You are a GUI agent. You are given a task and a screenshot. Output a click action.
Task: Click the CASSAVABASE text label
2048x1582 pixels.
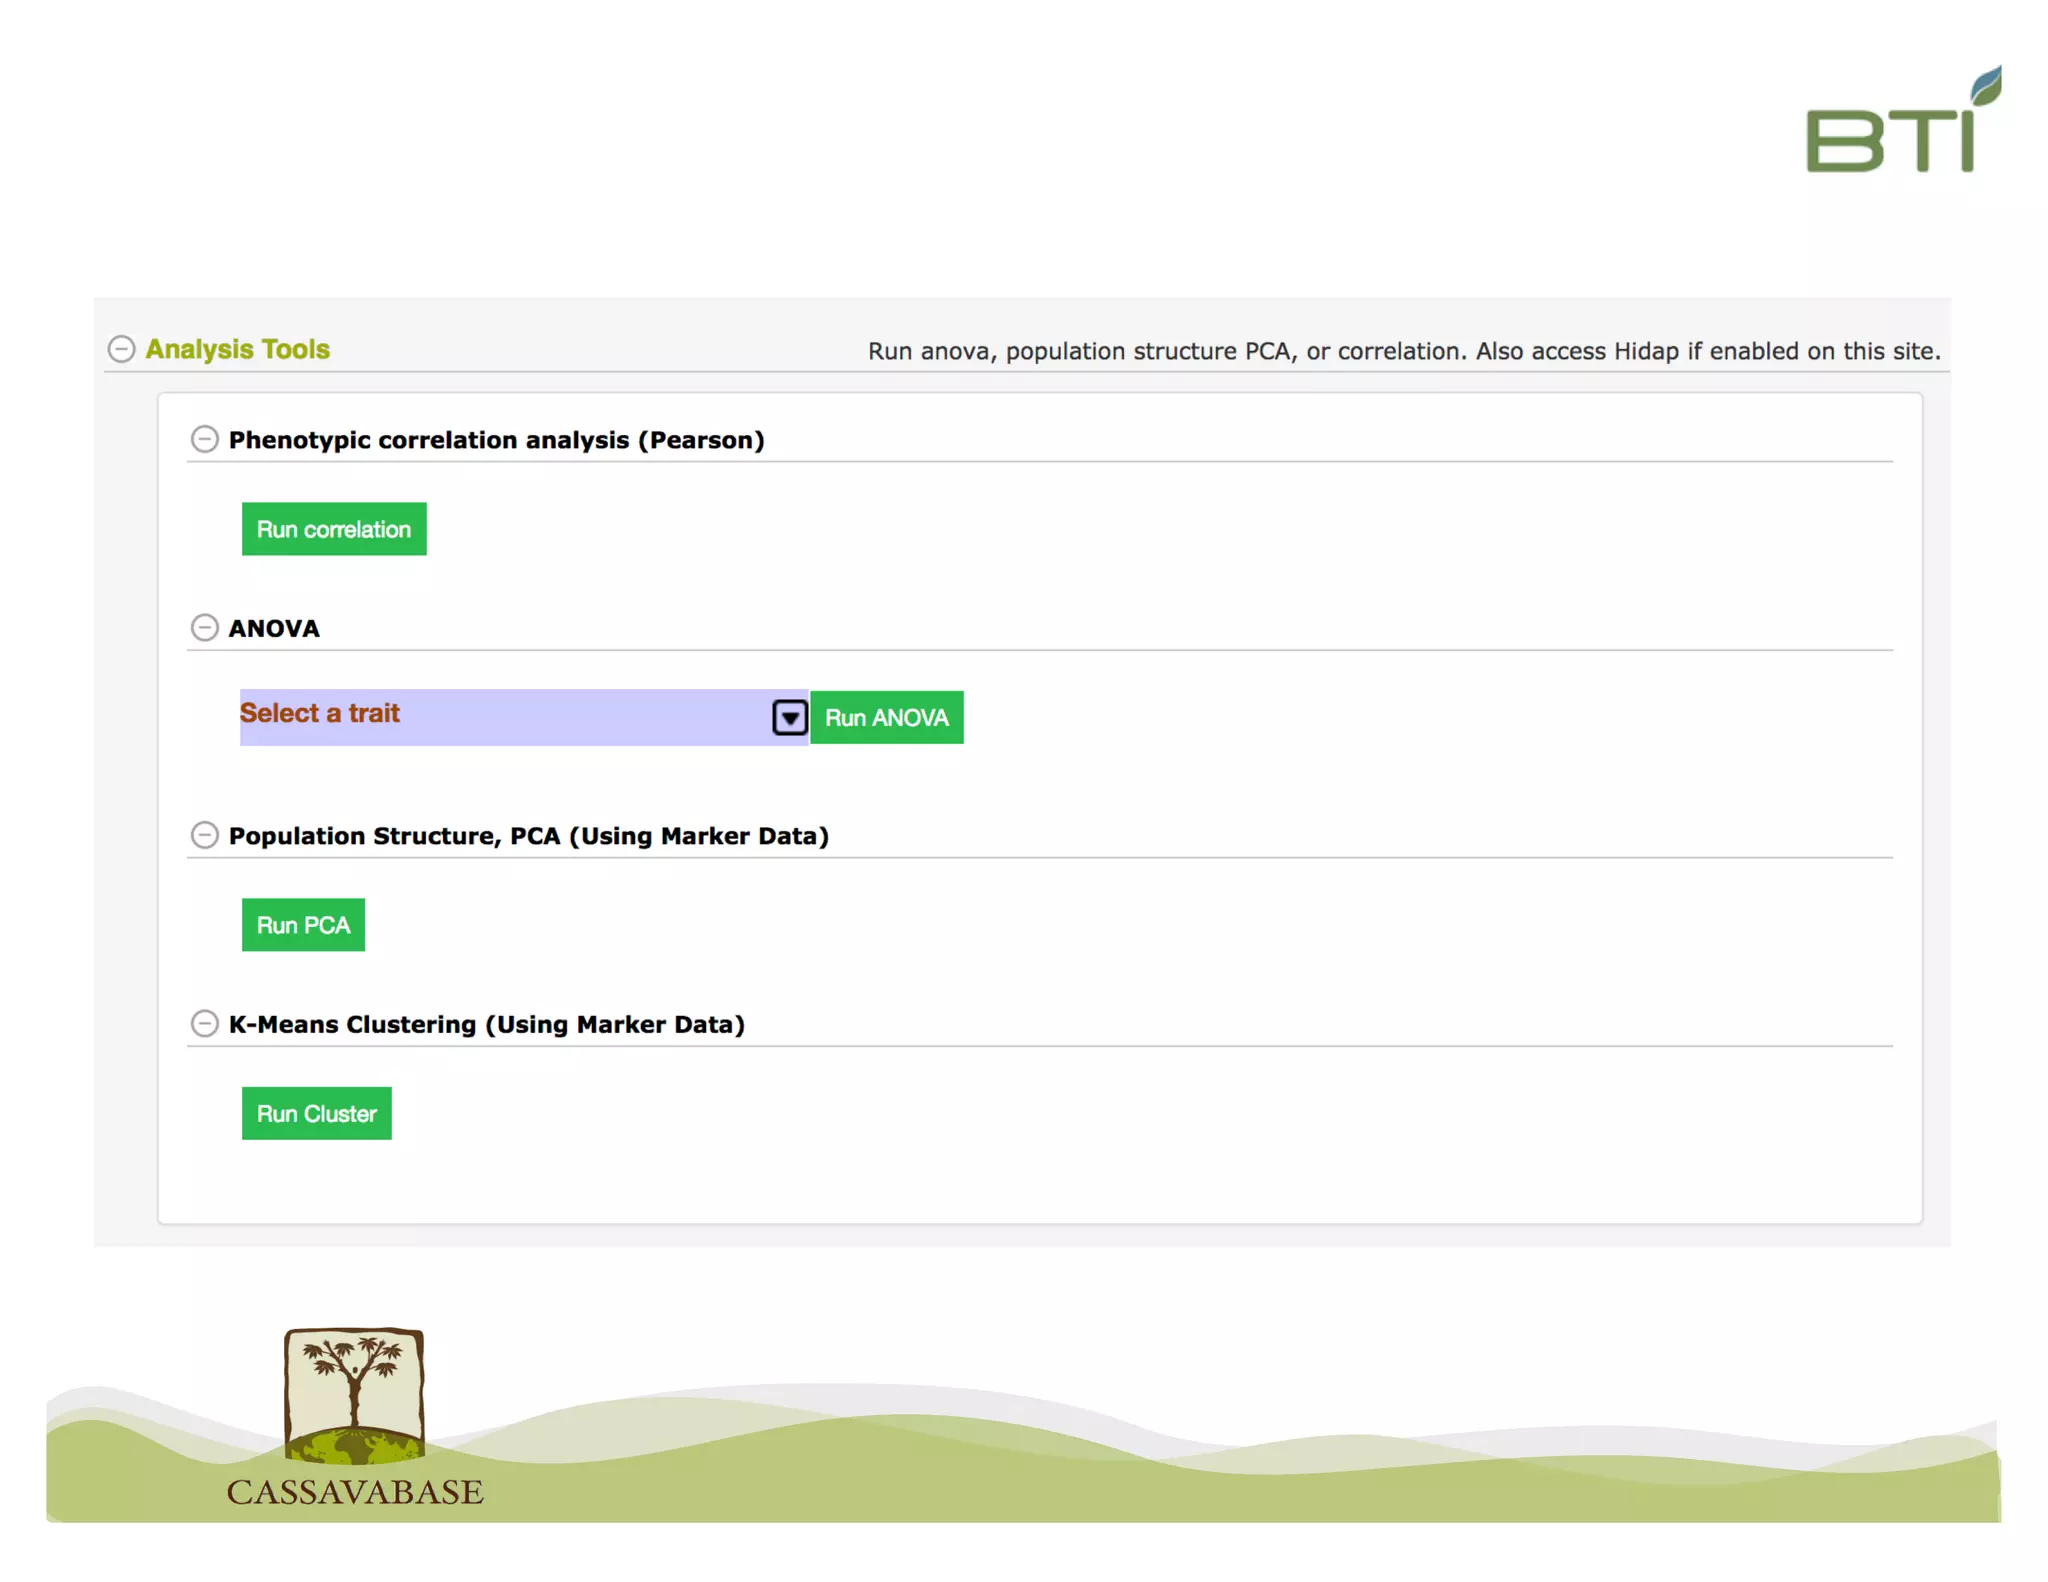[x=355, y=1492]
